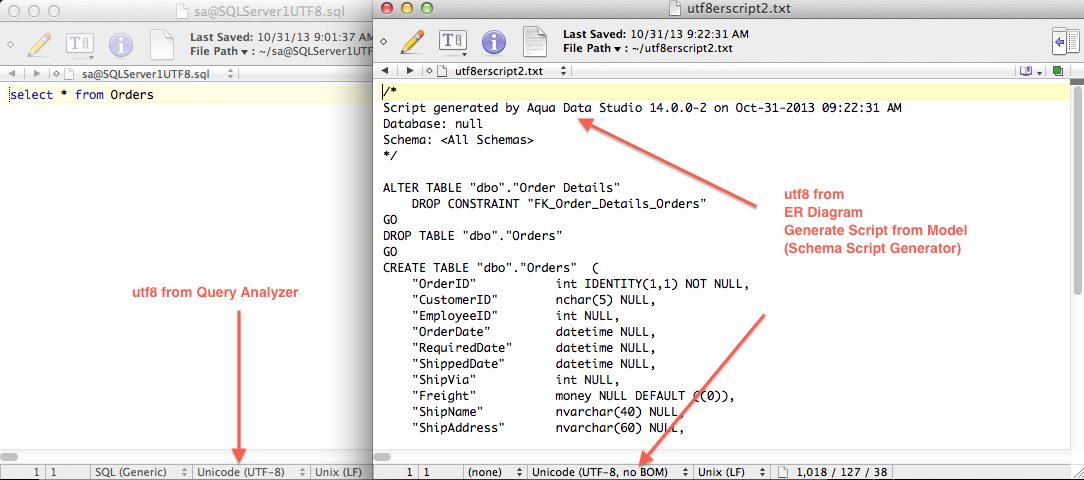Open Unix (LF) line endings popup in sa@SQLServer1UTF8.sql
Viewport: 1084px width, 480px height.
[341, 473]
